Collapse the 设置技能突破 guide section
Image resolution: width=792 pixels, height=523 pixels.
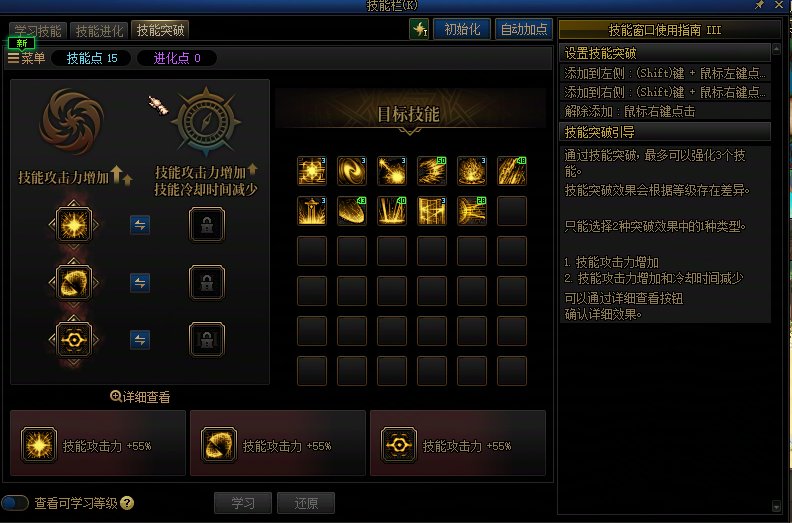point(665,53)
